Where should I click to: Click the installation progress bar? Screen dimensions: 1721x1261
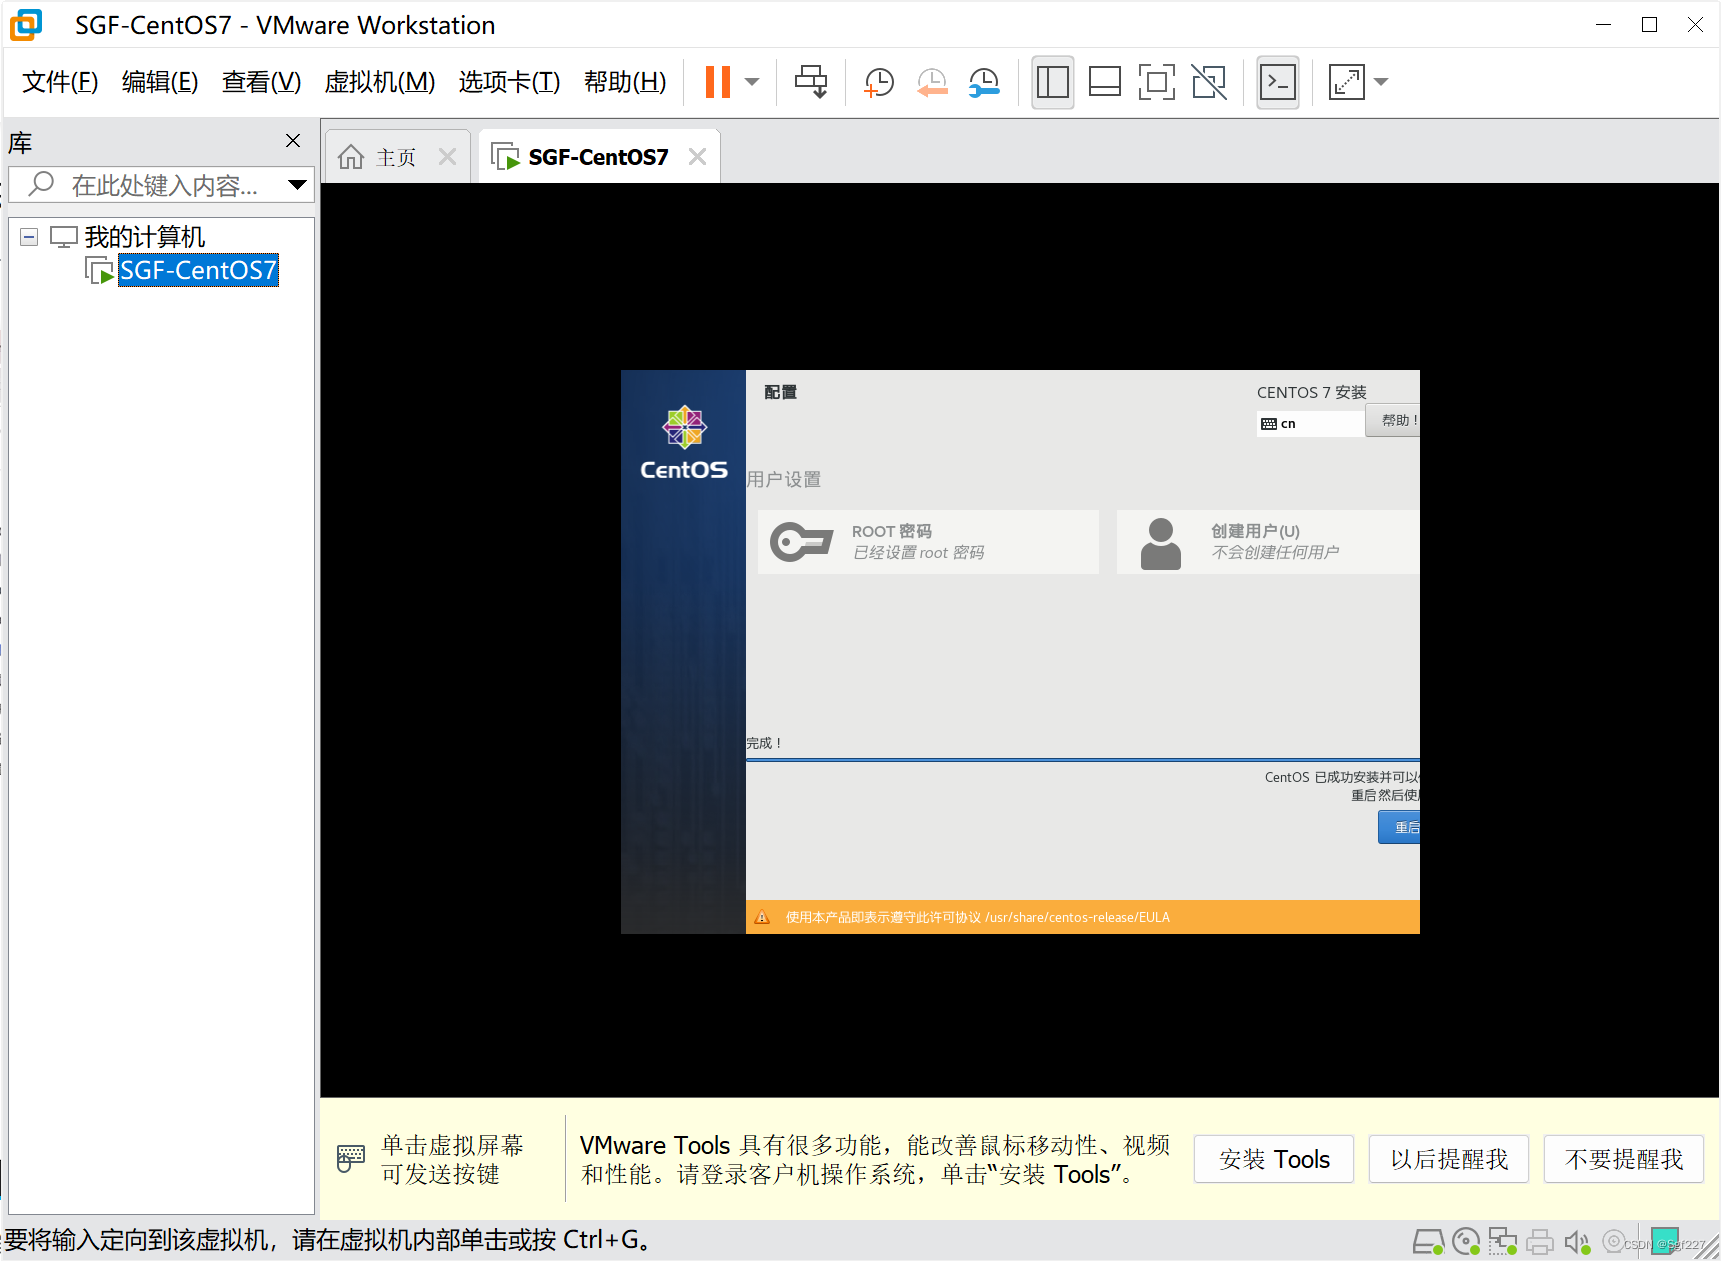click(x=1083, y=760)
